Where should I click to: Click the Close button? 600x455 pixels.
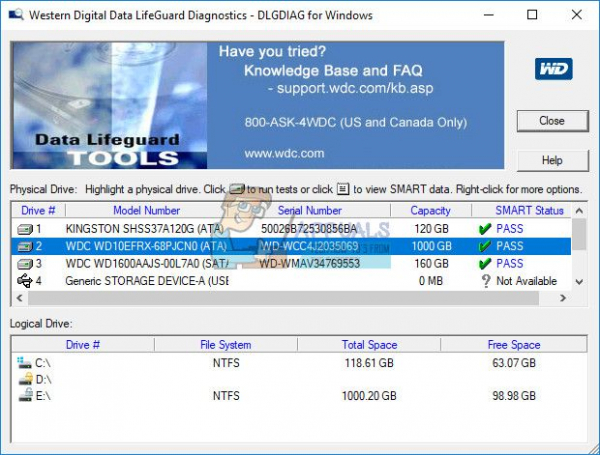click(x=552, y=121)
